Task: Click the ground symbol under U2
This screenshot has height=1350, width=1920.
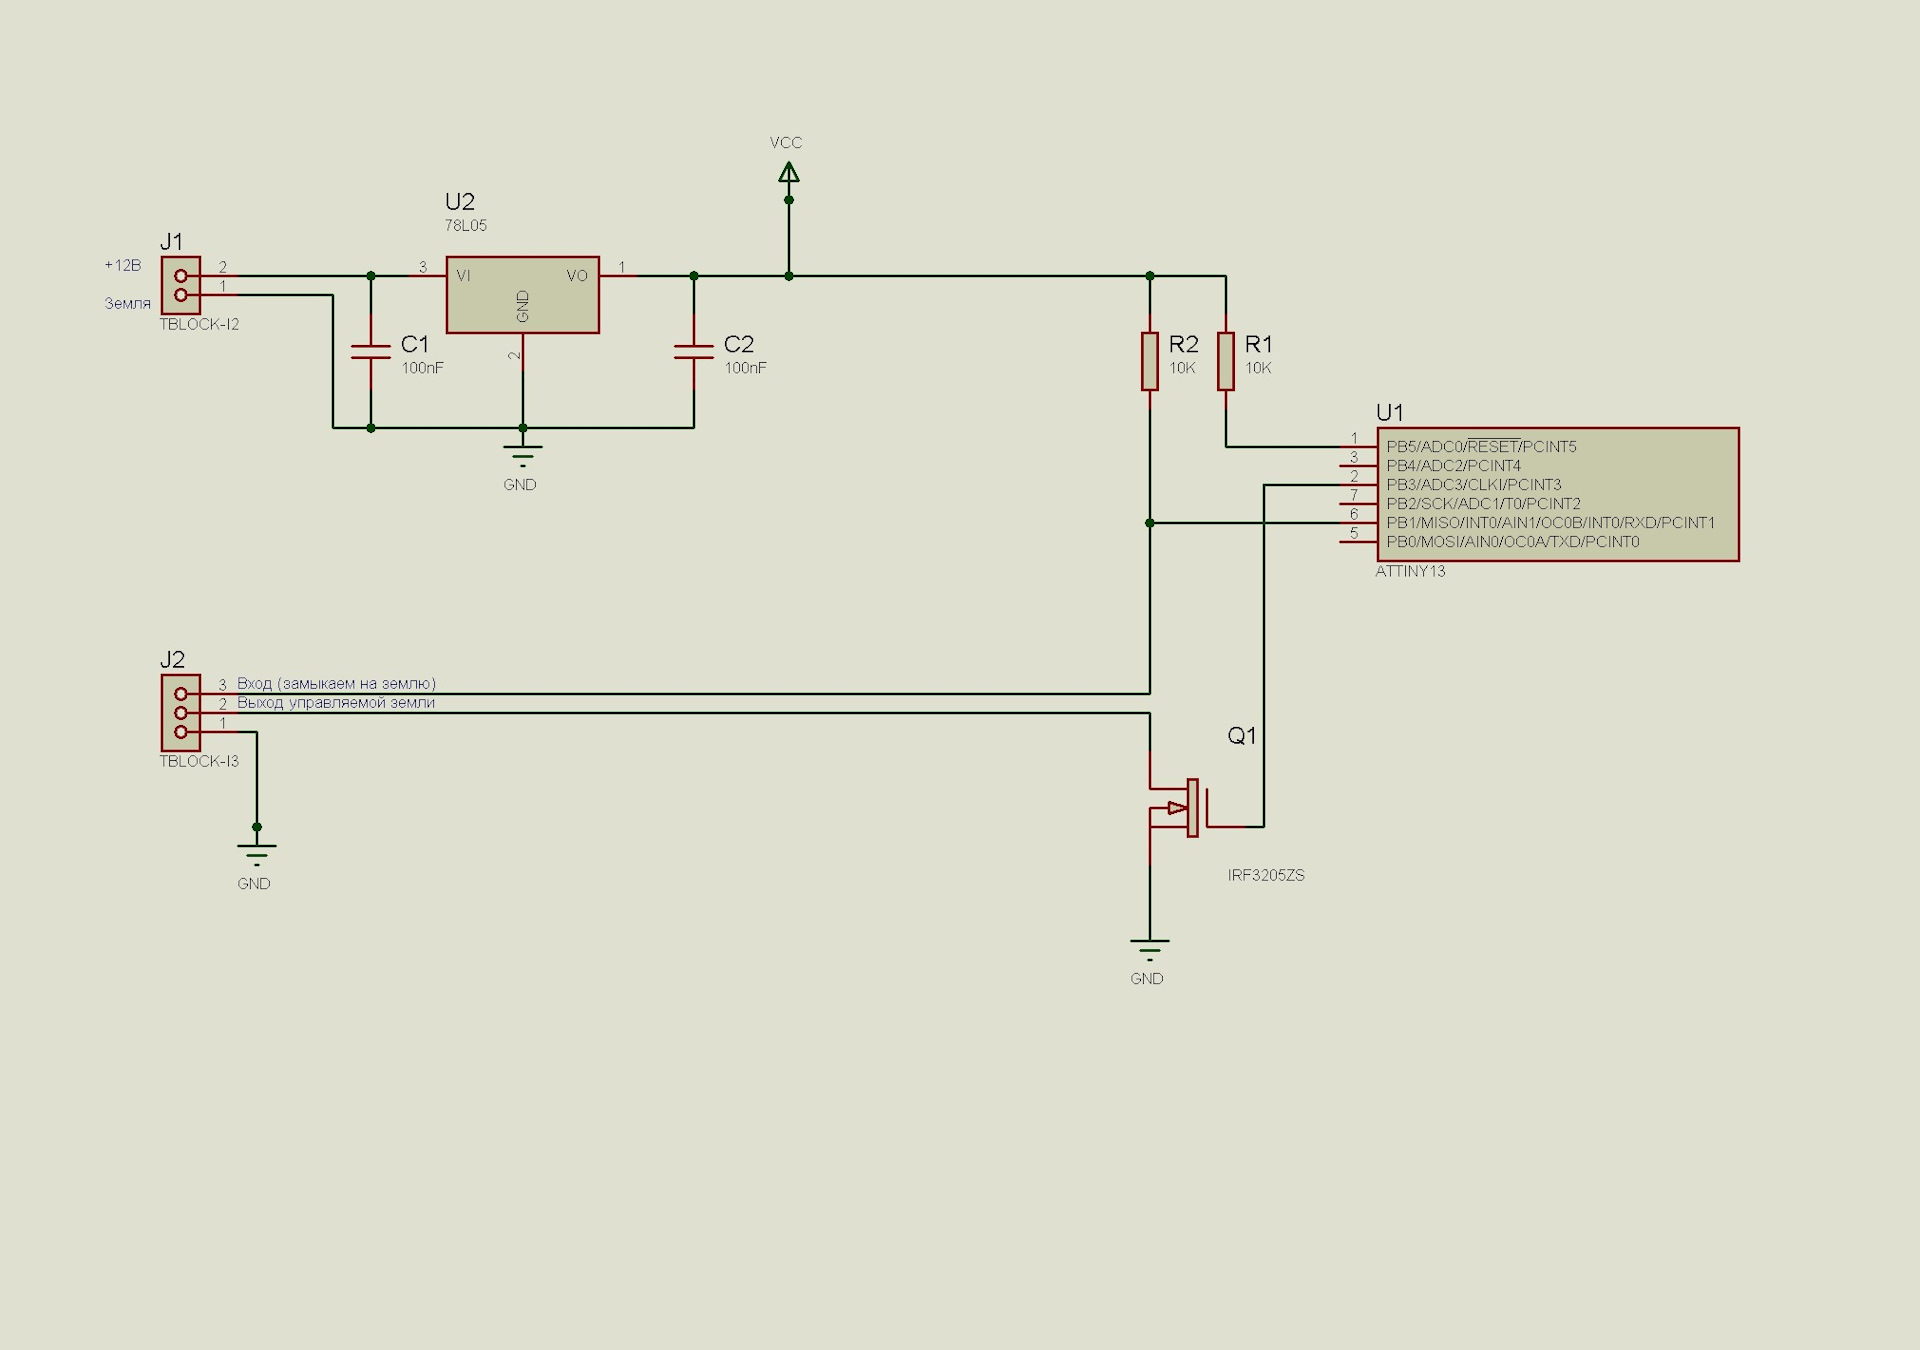Action: coord(522,456)
